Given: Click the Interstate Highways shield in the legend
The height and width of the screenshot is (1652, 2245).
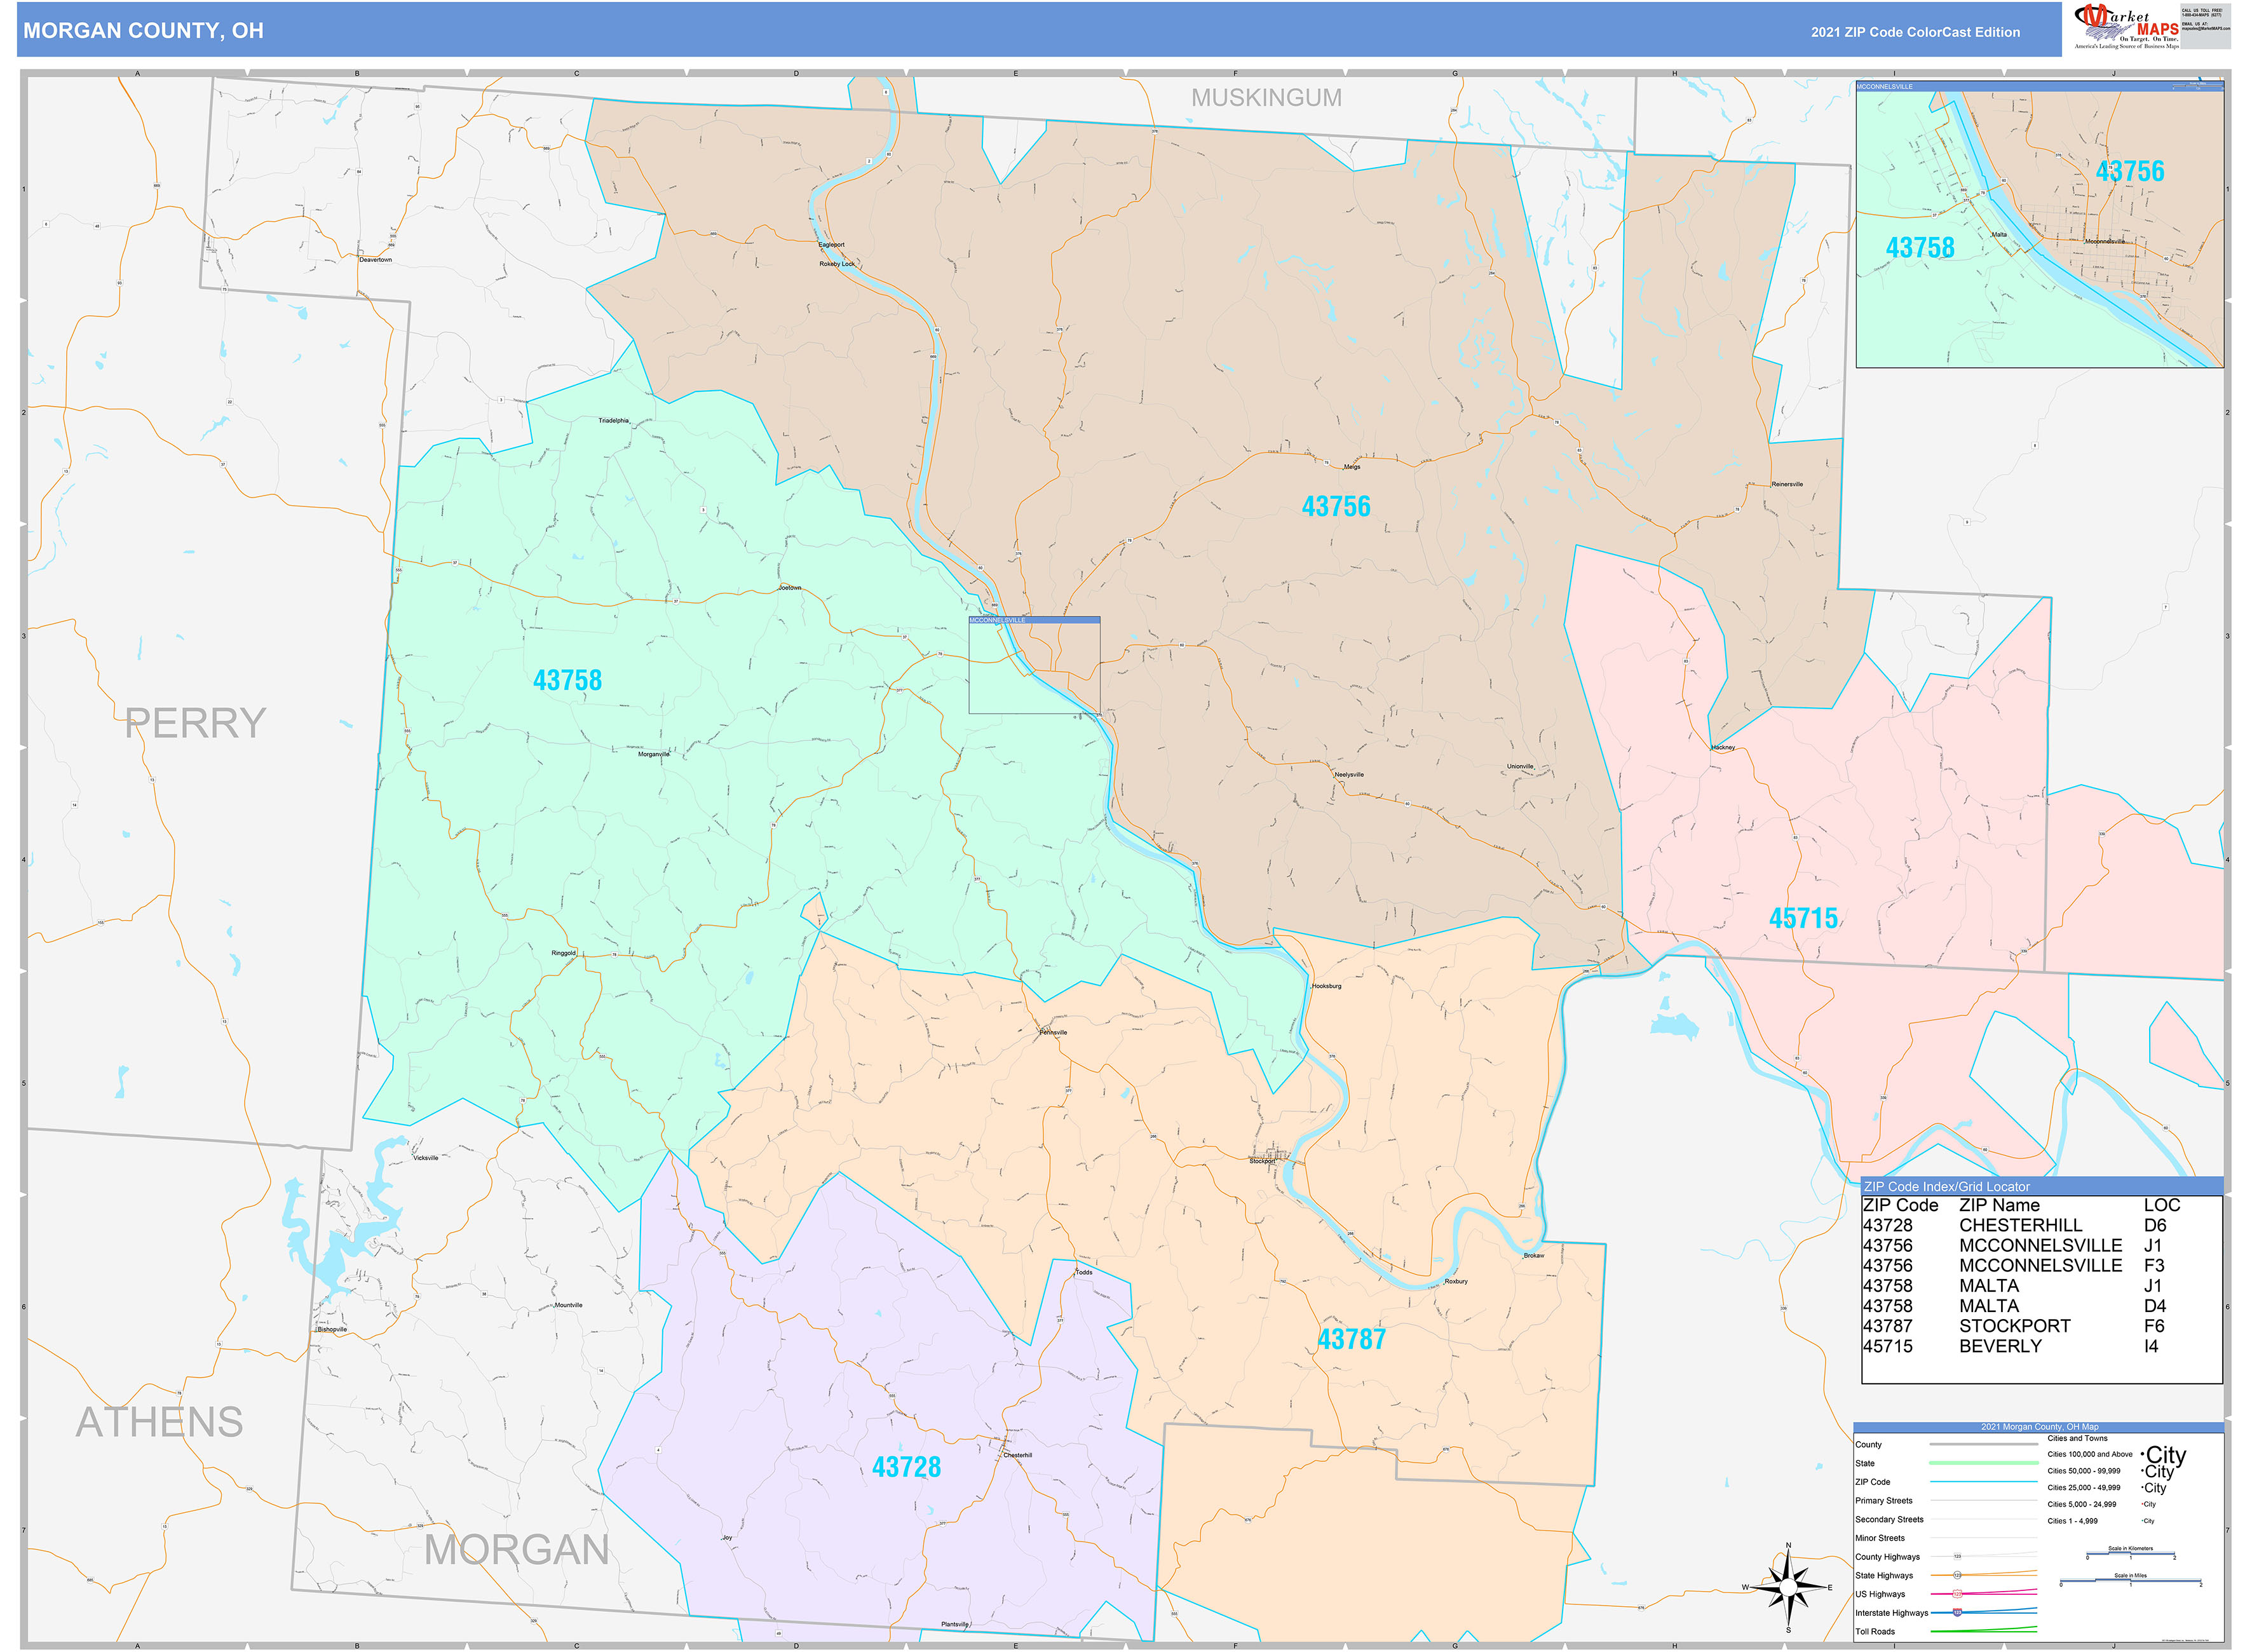Looking at the screenshot, I should pyautogui.click(x=1957, y=1613).
